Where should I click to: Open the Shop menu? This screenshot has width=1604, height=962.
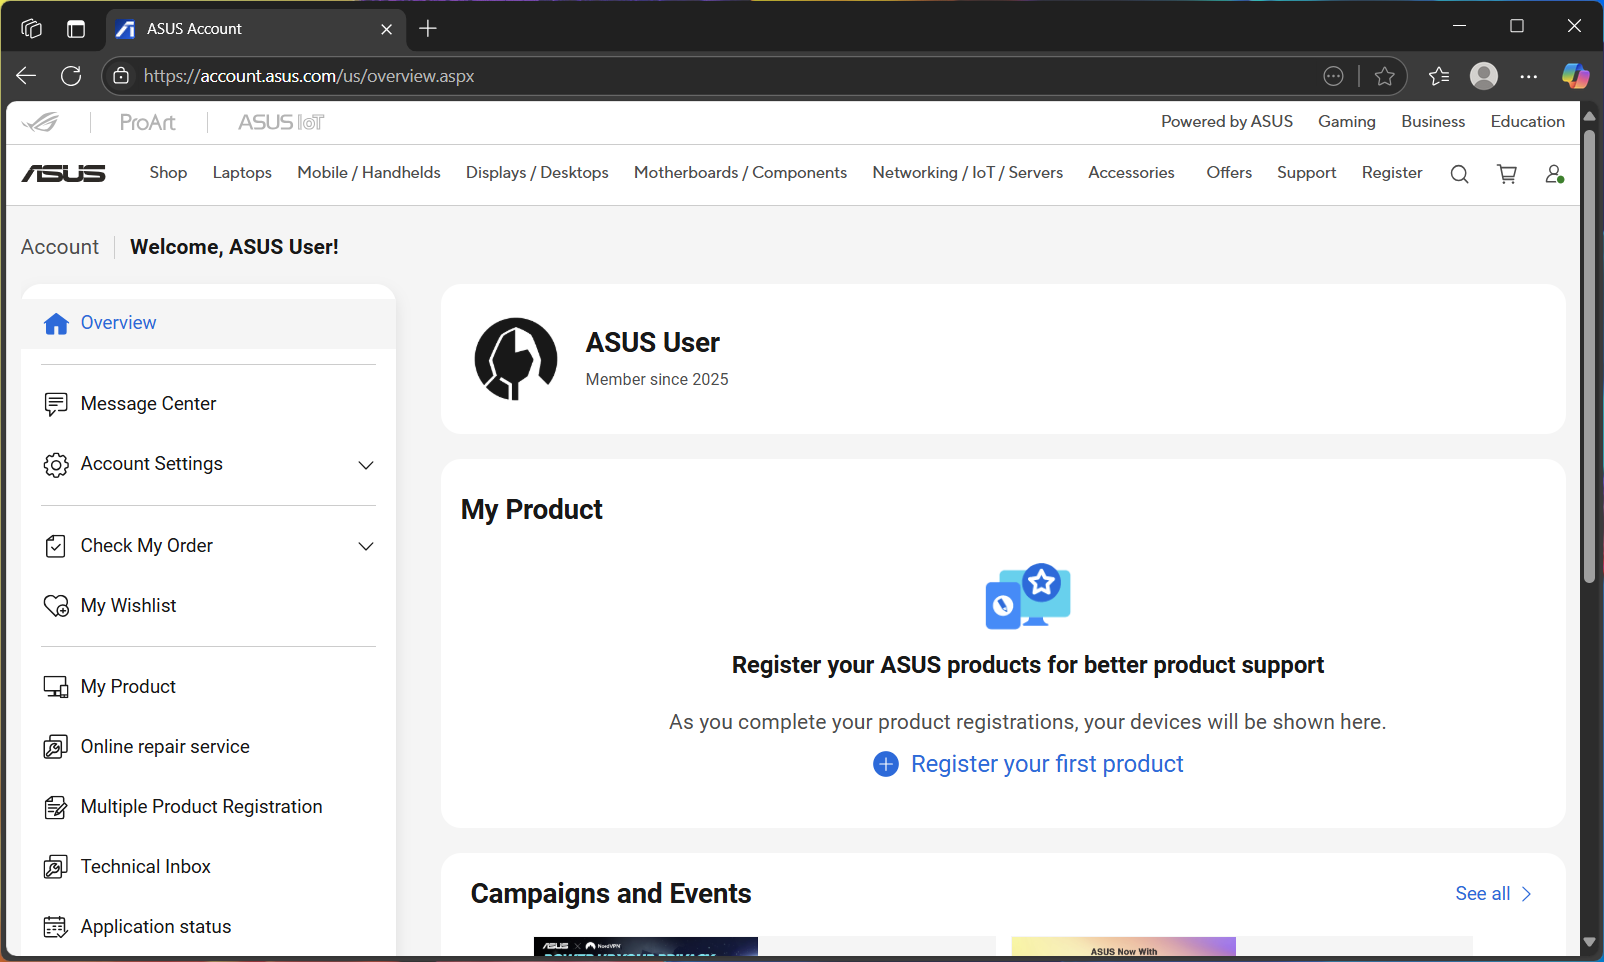[x=168, y=173]
